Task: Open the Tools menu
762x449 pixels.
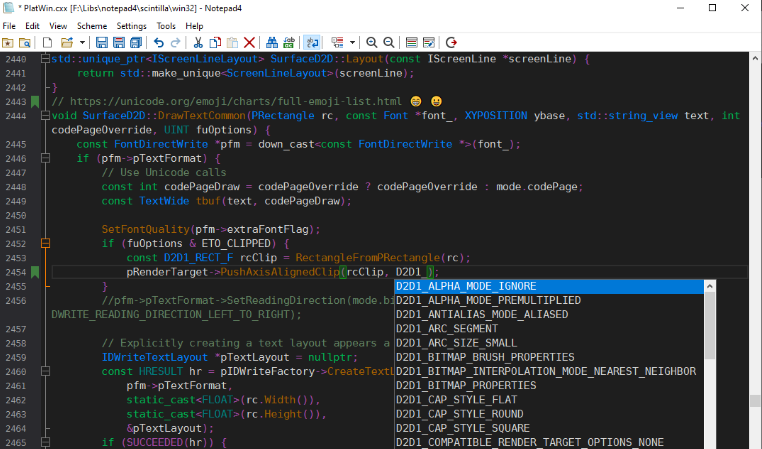Action: point(166,25)
